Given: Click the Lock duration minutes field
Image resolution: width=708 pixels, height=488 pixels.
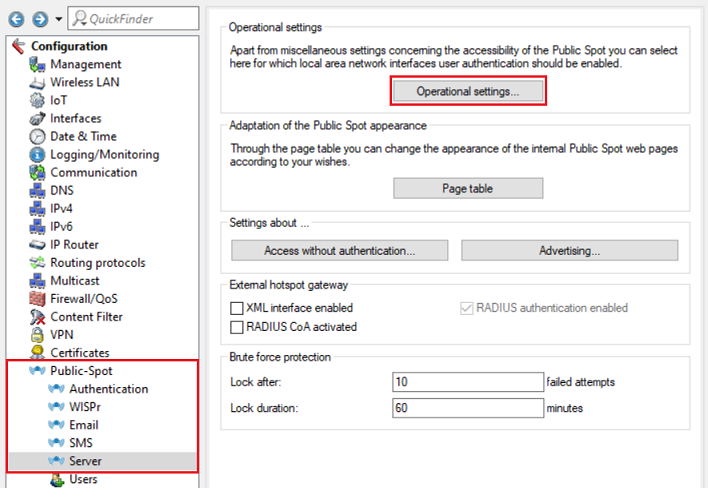Looking at the screenshot, I should 467,408.
